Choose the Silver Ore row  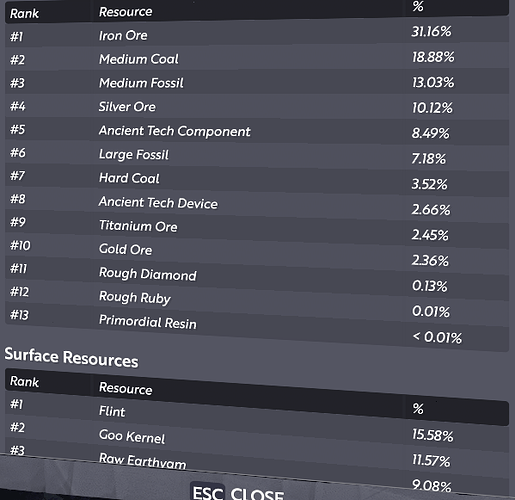click(x=257, y=107)
